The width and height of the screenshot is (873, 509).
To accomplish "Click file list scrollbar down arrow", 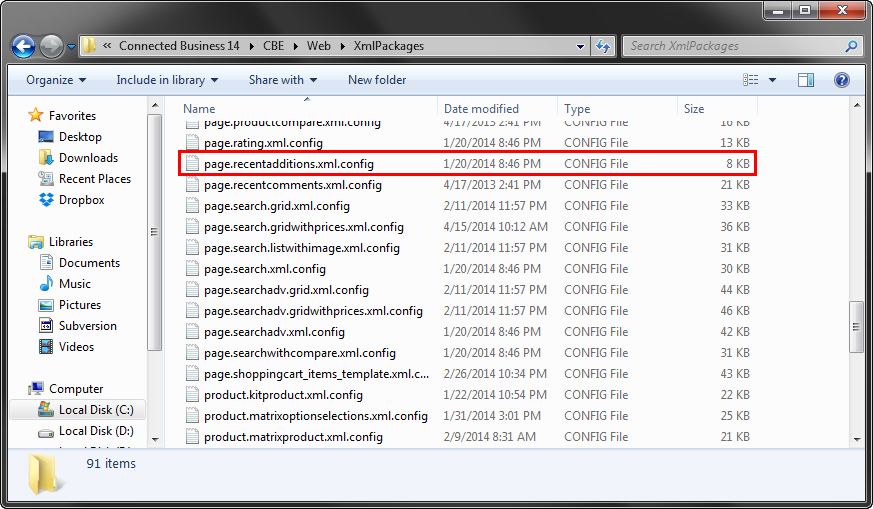I will coord(857,439).
